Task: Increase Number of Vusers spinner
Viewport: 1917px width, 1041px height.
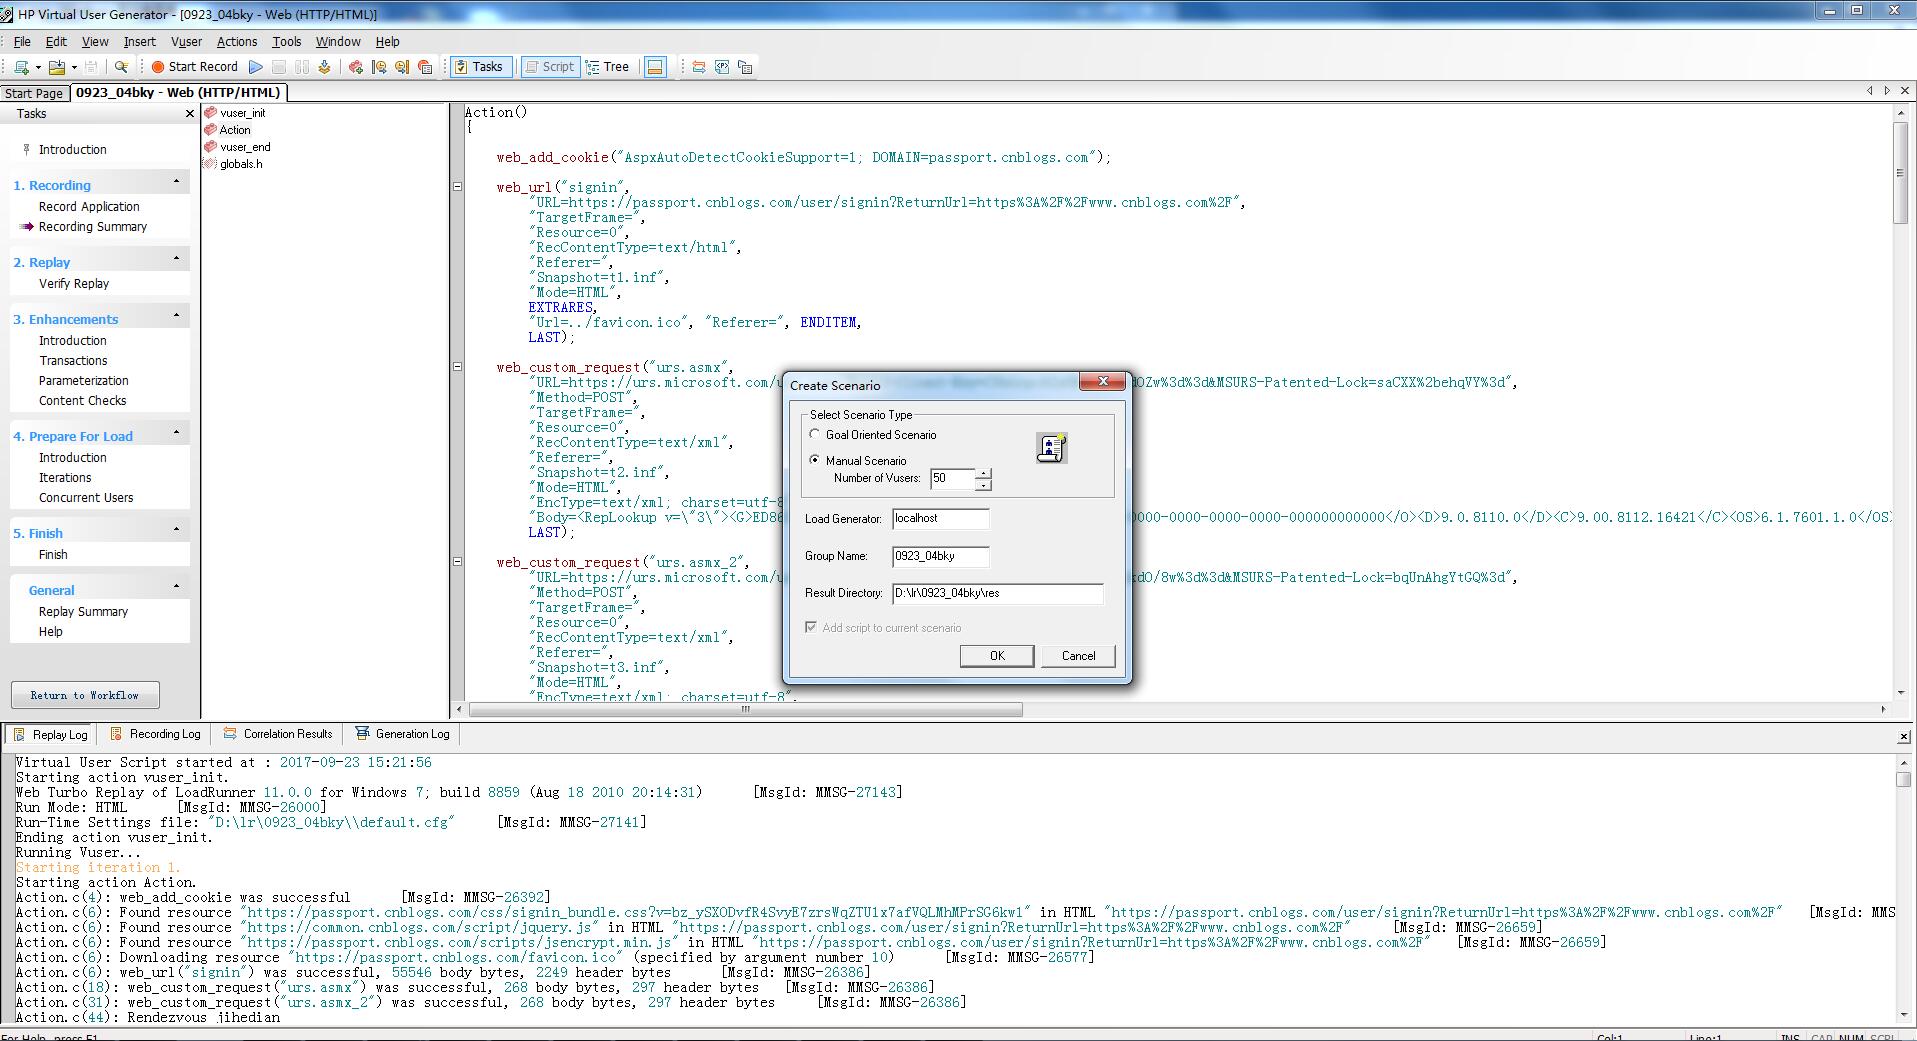Action: [984, 474]
